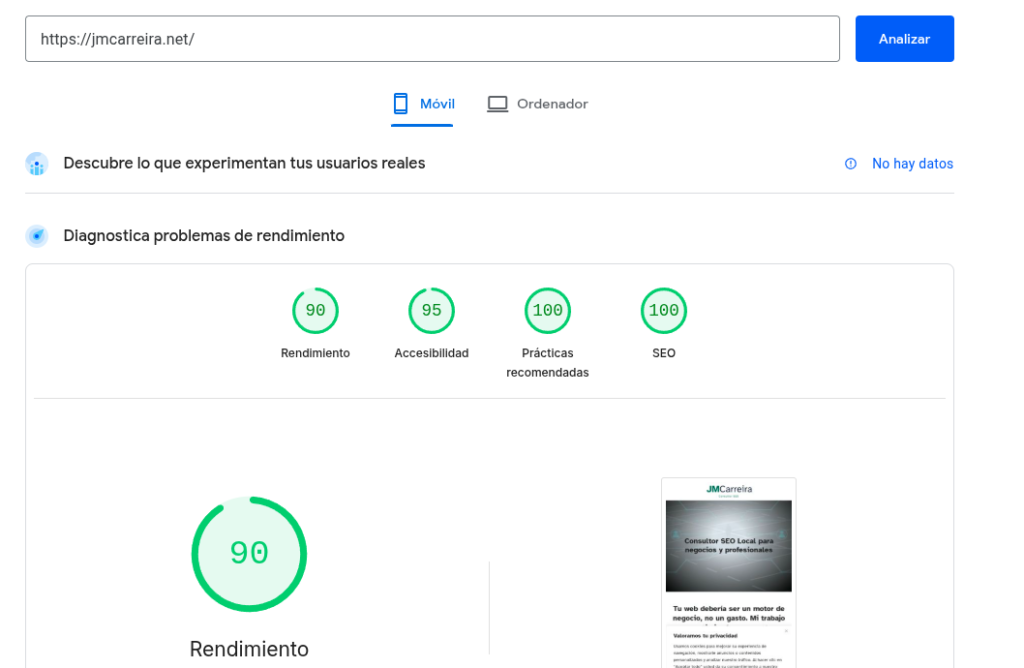Screen dimensions: 1024x668
Task: Click the Chrome UX Report icon near usuarios reales
Action: click(36, 163)
